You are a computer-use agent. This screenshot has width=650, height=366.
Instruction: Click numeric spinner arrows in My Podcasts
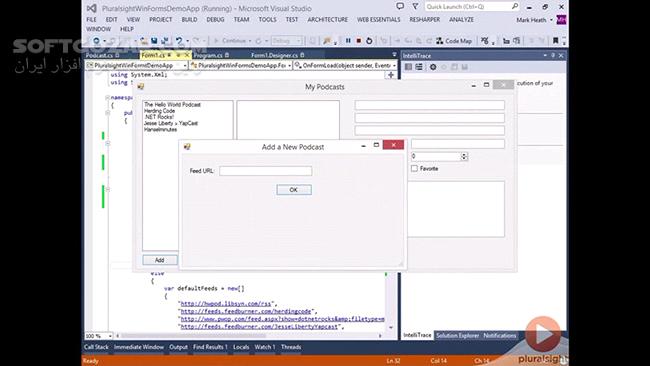pos(464,156)
